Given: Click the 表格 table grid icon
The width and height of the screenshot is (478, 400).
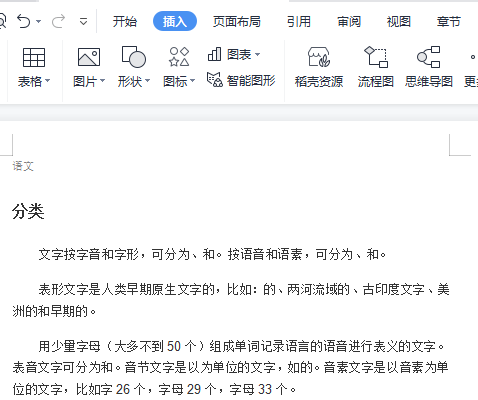Looking at the screenshot, I should coord(34,57).
